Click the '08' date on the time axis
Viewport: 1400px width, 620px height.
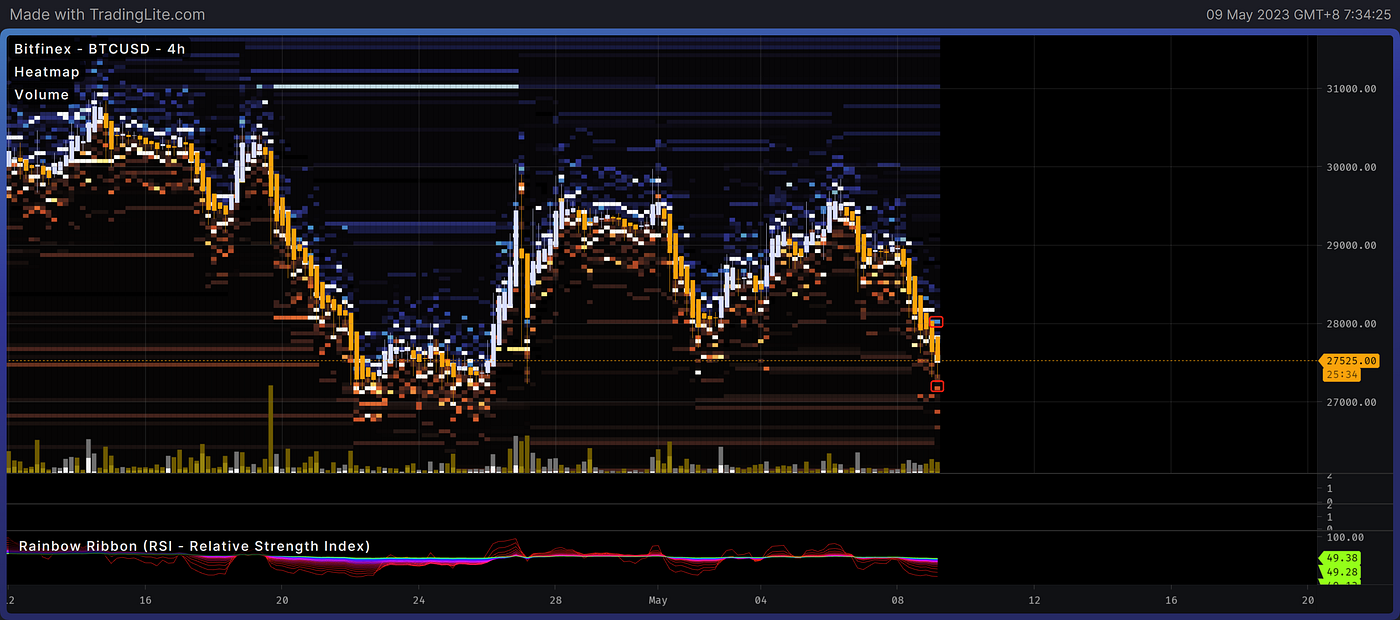point(897,601)
